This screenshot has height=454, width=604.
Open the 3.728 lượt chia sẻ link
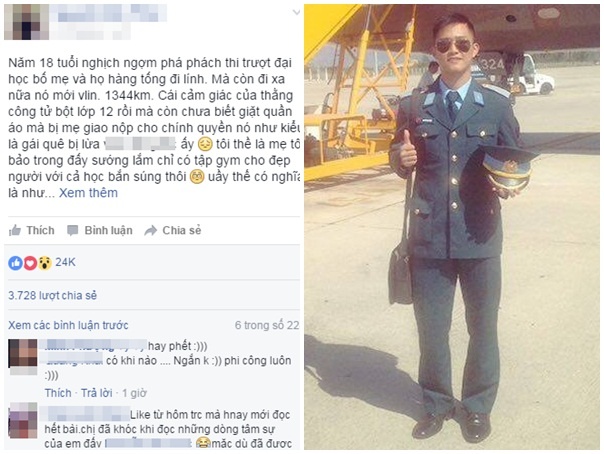point(52,295)
